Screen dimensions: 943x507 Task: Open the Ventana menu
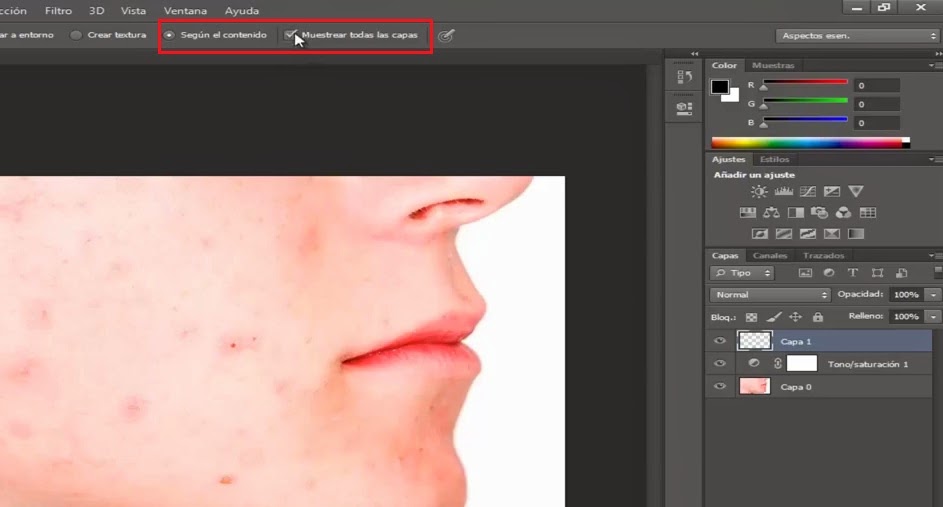click(x=185, y=11)
